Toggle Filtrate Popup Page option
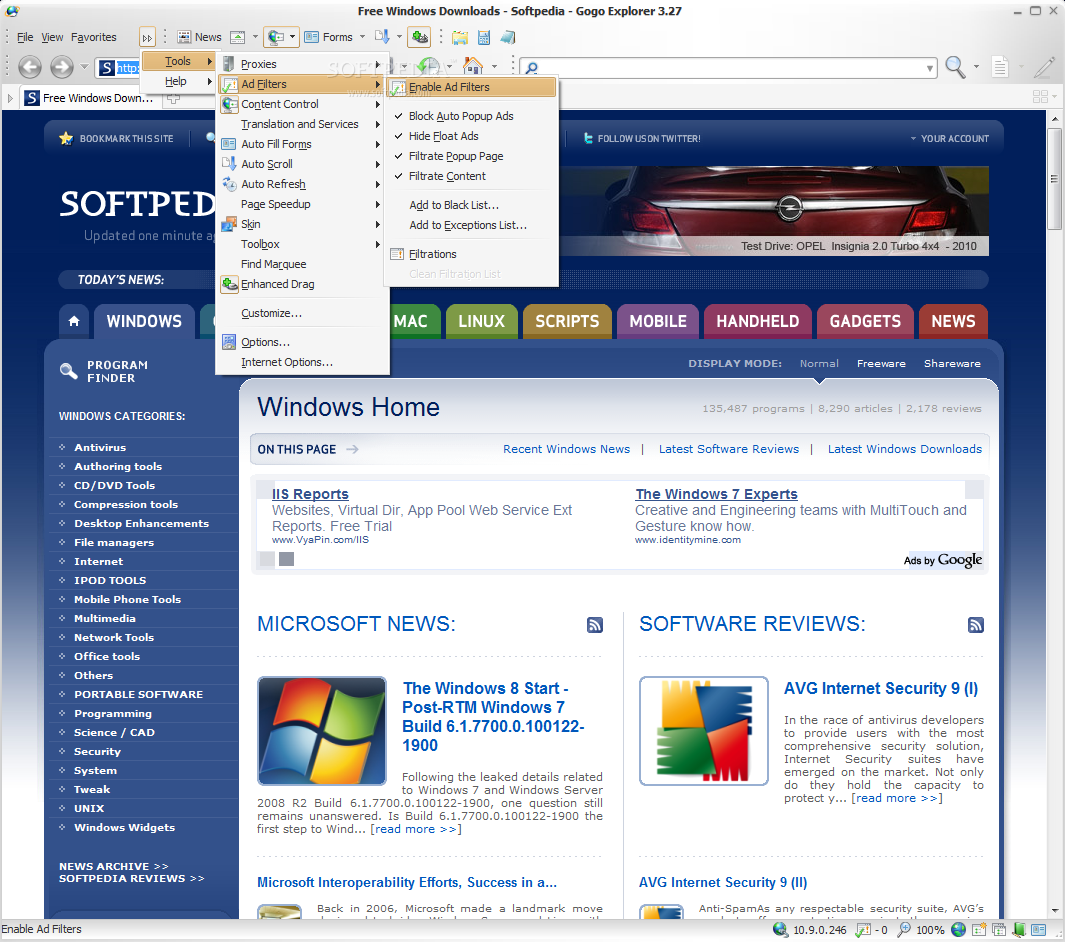 point(471,156)
